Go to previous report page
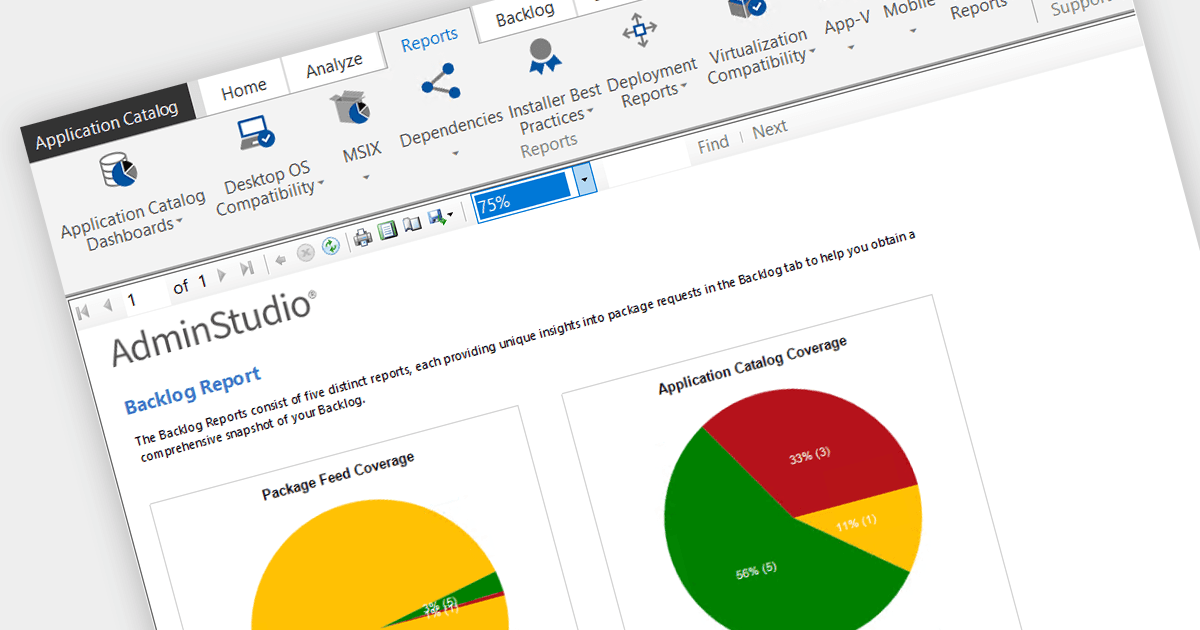 pos(108,303)
